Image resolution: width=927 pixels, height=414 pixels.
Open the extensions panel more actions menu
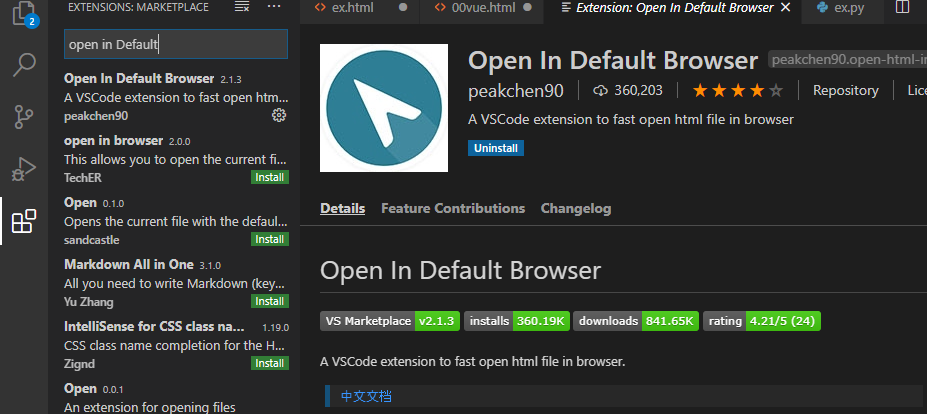(x=274, y=7)
